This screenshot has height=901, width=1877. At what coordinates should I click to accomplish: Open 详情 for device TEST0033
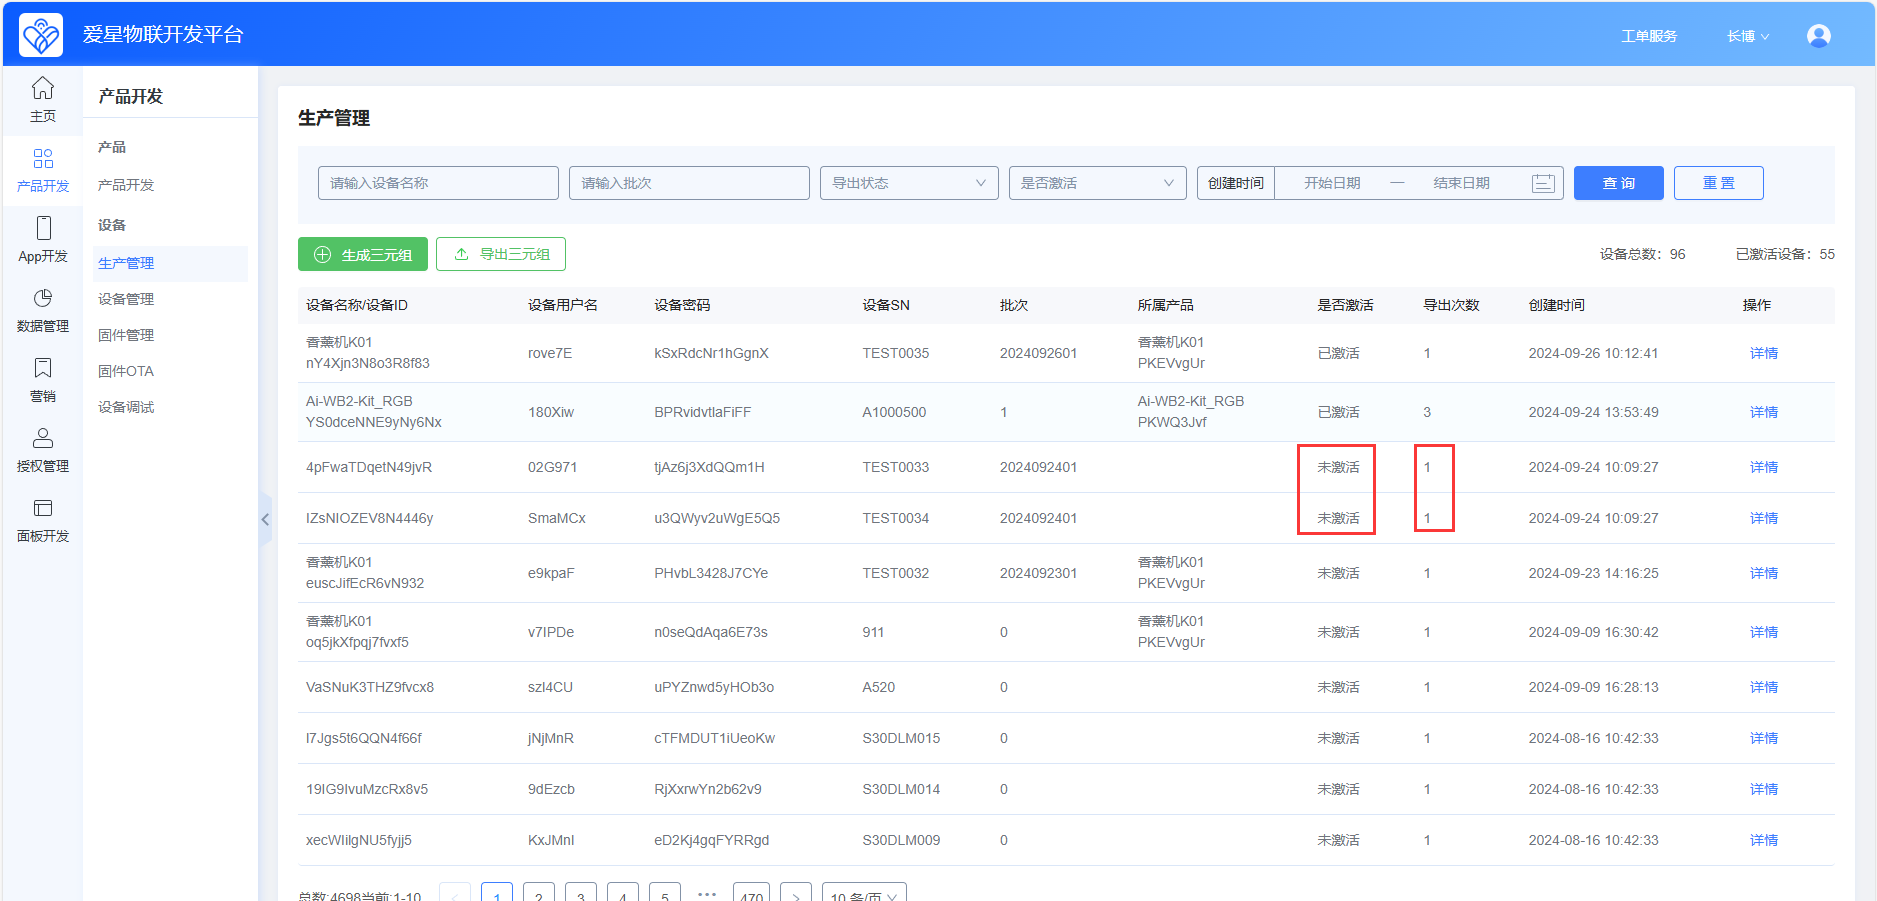pos(1764,467)
